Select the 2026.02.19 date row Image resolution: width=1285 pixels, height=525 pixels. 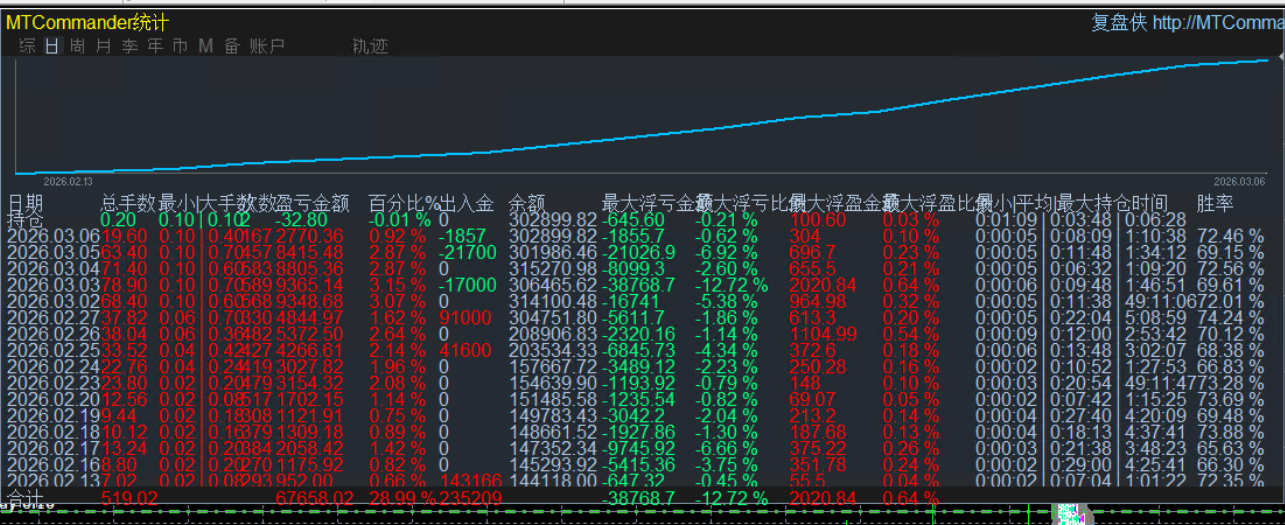pos(53,415)
